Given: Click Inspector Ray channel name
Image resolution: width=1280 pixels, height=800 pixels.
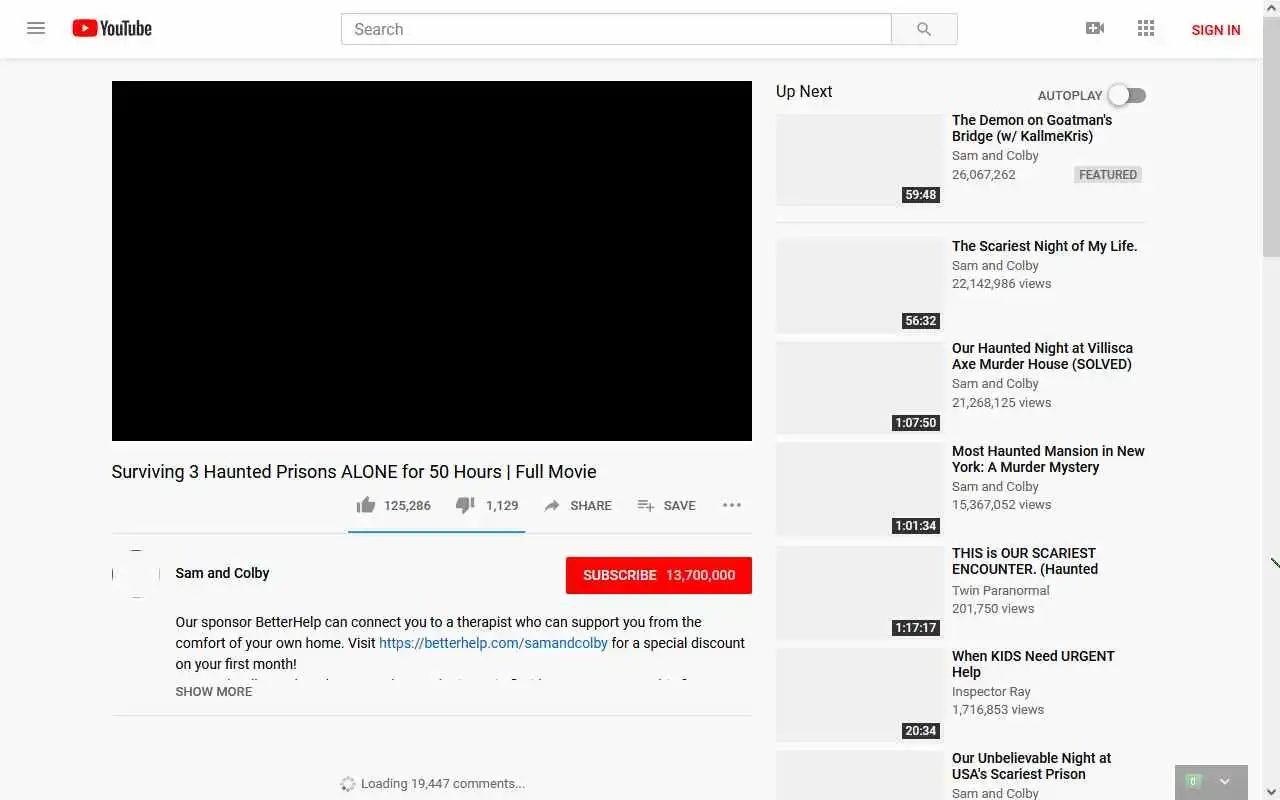Looking at the screenshot, I should [991, 691].
